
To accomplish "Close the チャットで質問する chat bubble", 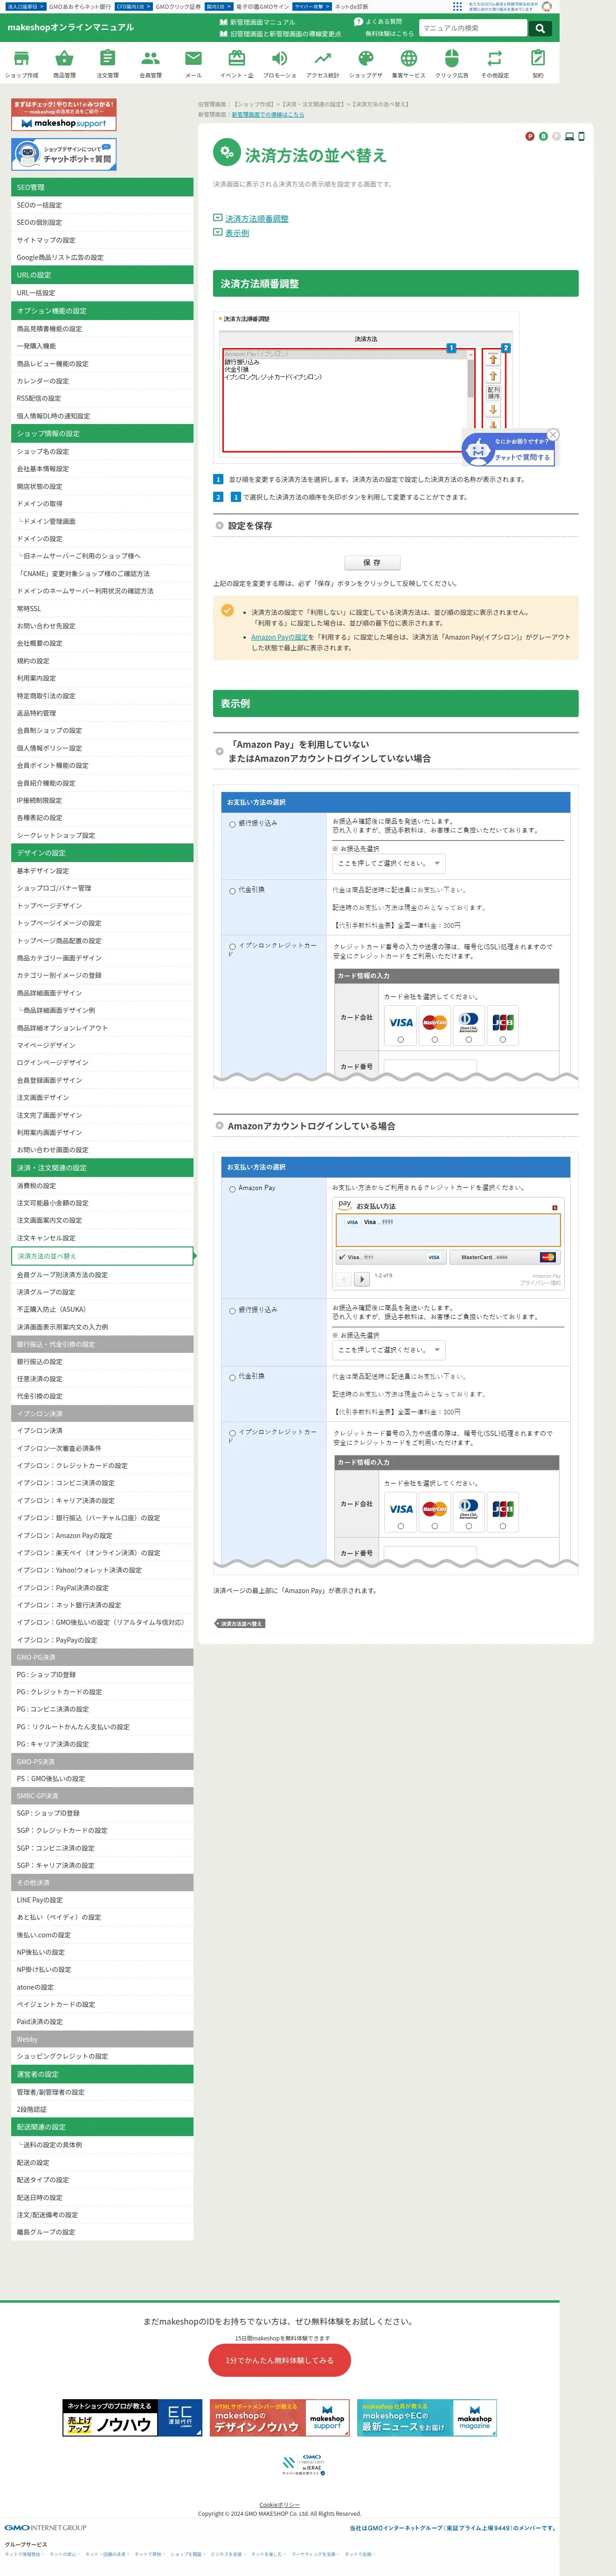I will [x=553, y=434].
